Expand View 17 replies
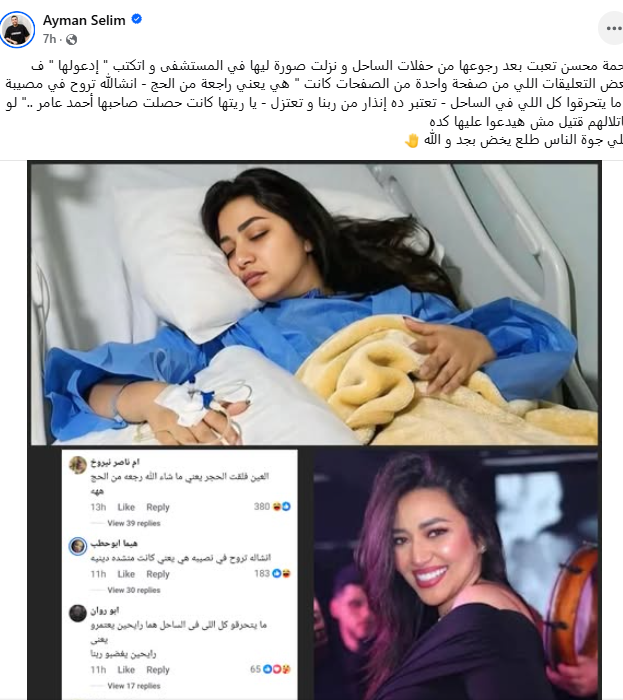Image resolution: width=623 pixels, height=700 pixels. [x=134, y=686]
